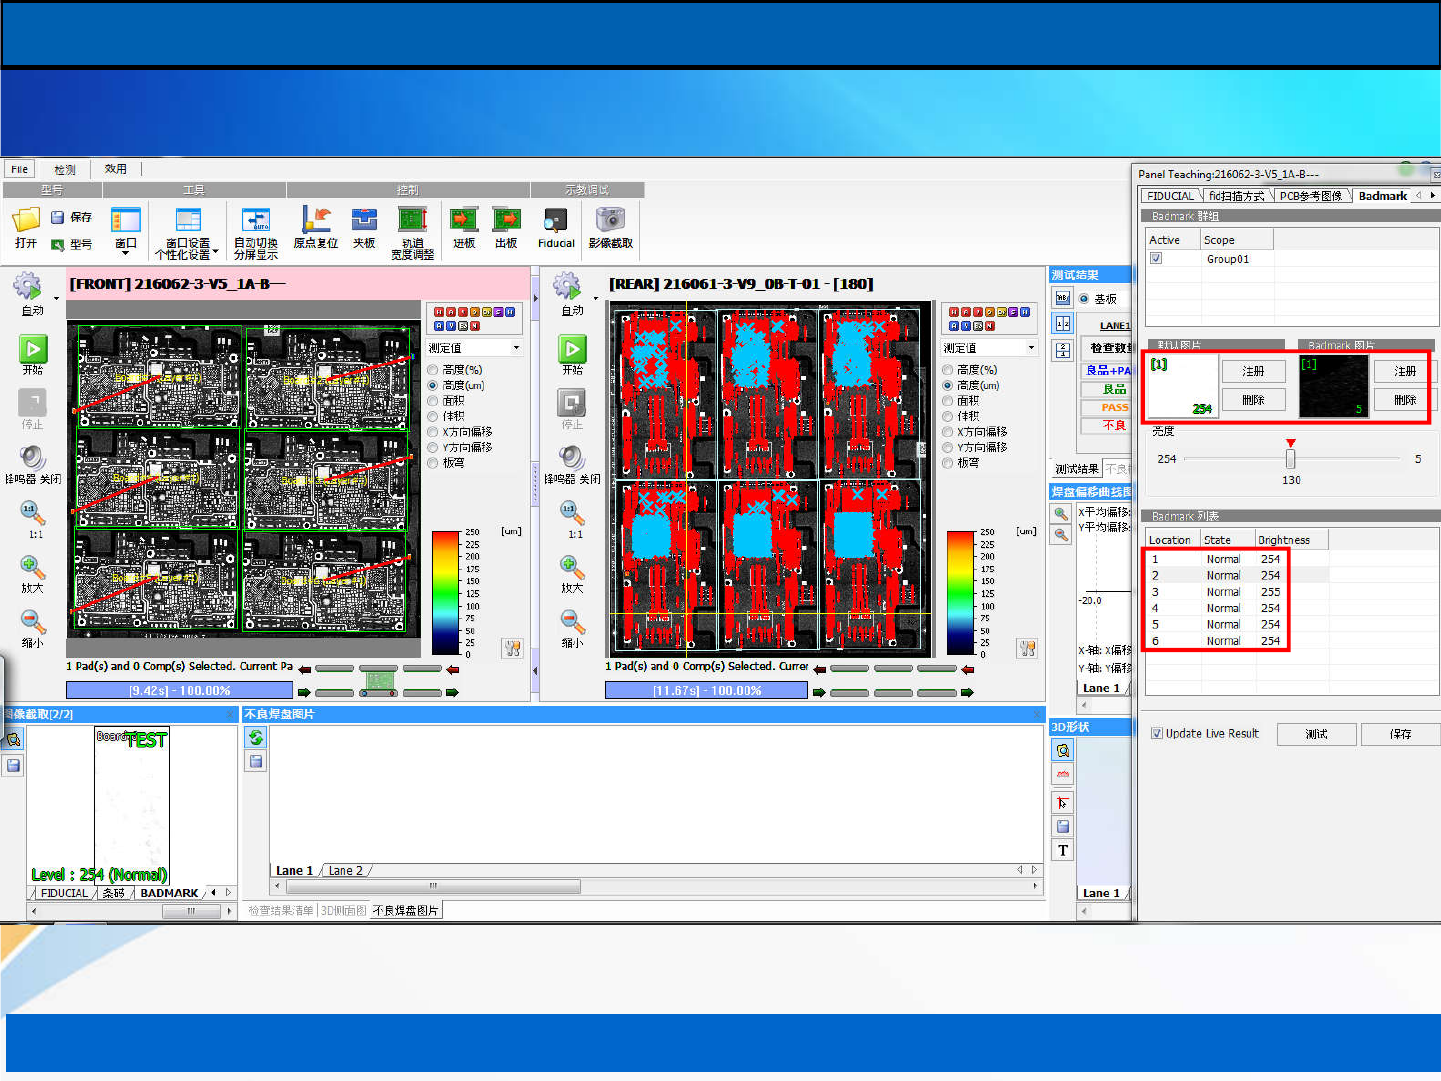Expand the 测定值 dropdown in FRONT panel
Image resolution: width=1441 pixels, height=1081 pixels.
click(x=516, y=348)
